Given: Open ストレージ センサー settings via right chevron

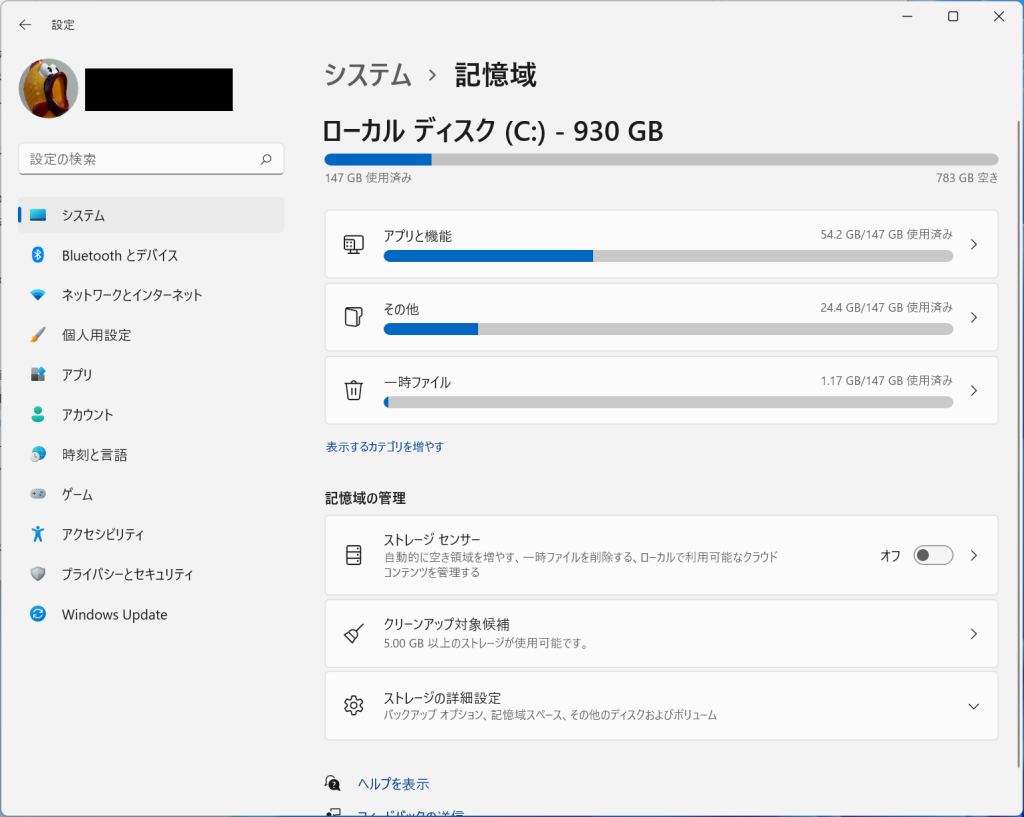Looking at the screenshot, I should (974, 555).
